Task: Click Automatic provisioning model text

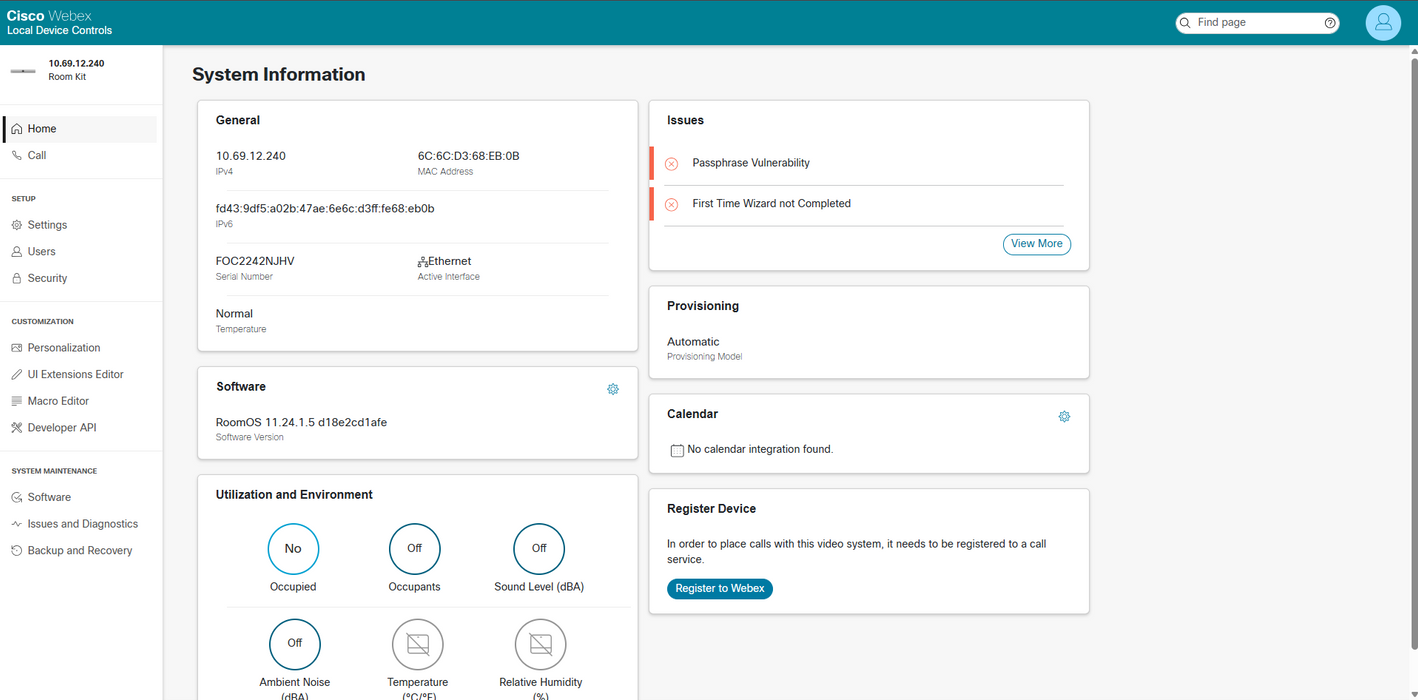Action: pos(693,342)
